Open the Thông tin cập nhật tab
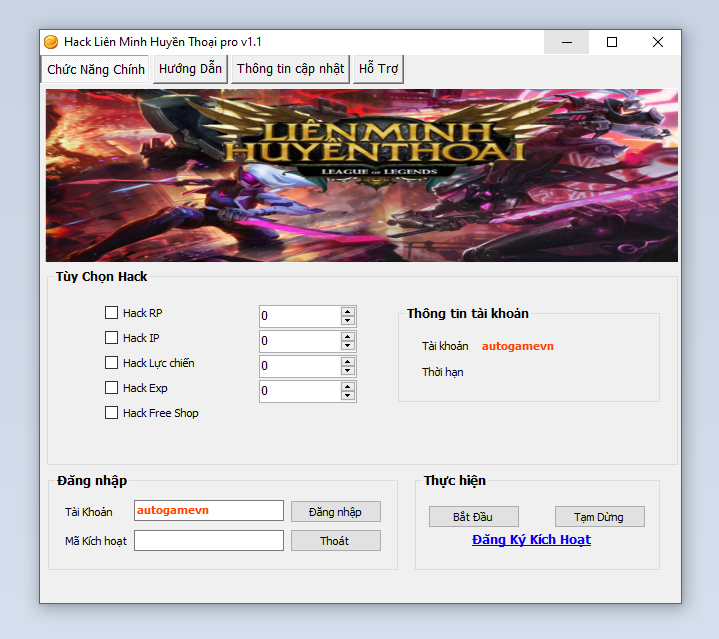This screenshot has width=719, height=639. (x=290, y=69)
